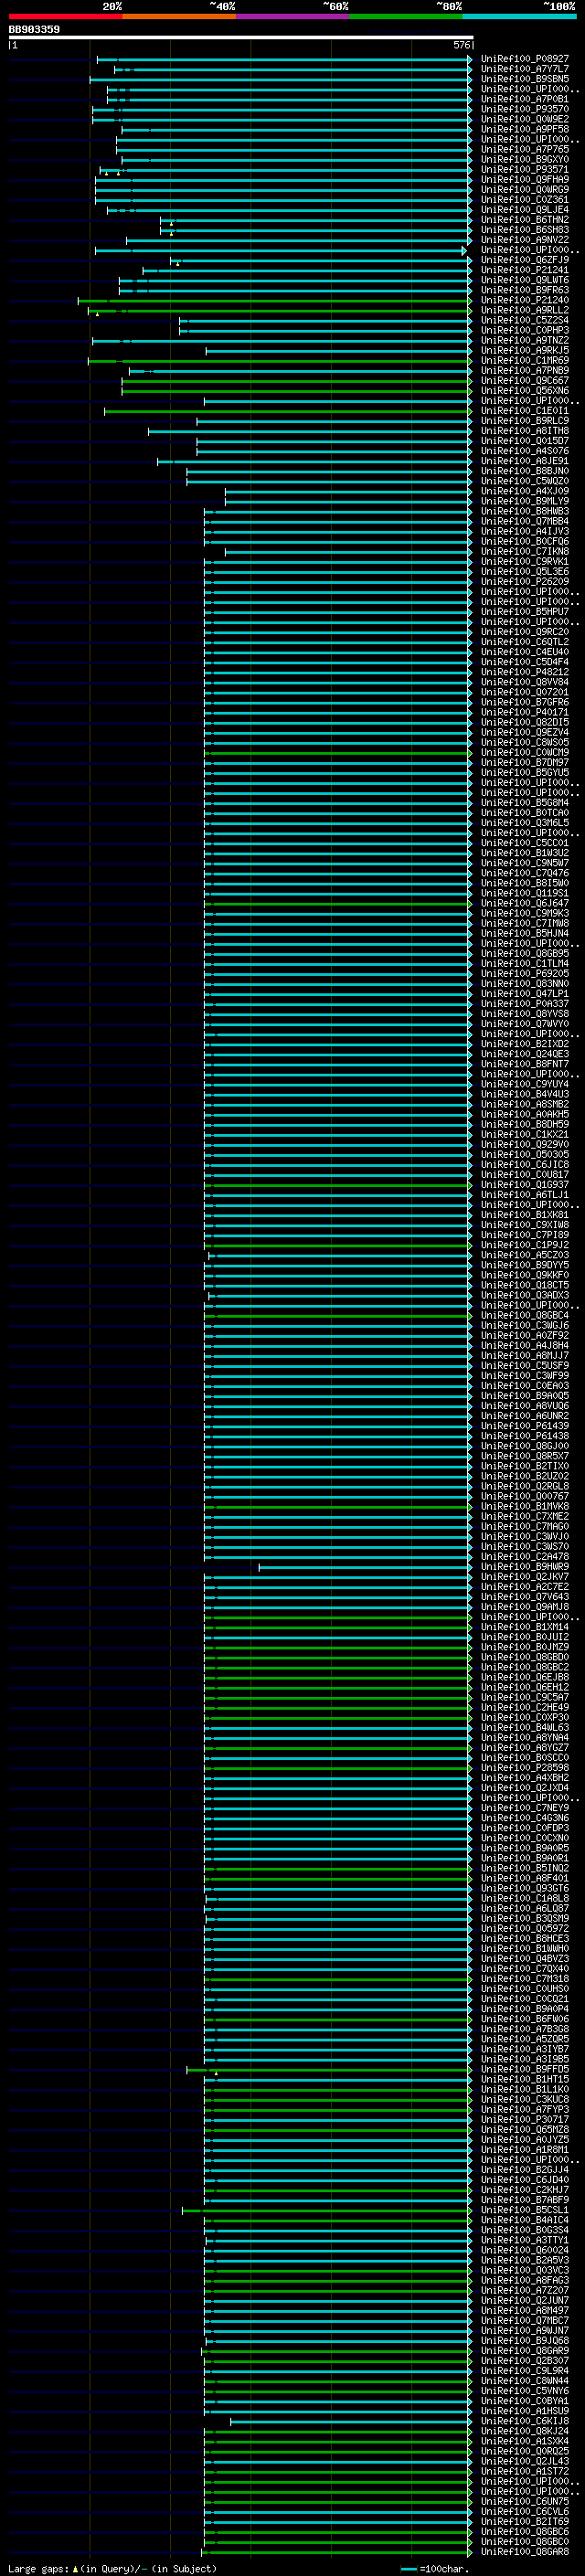Click the =100char. scale legend
This screenshot has width=585, height=2576.
[436, 2569]
